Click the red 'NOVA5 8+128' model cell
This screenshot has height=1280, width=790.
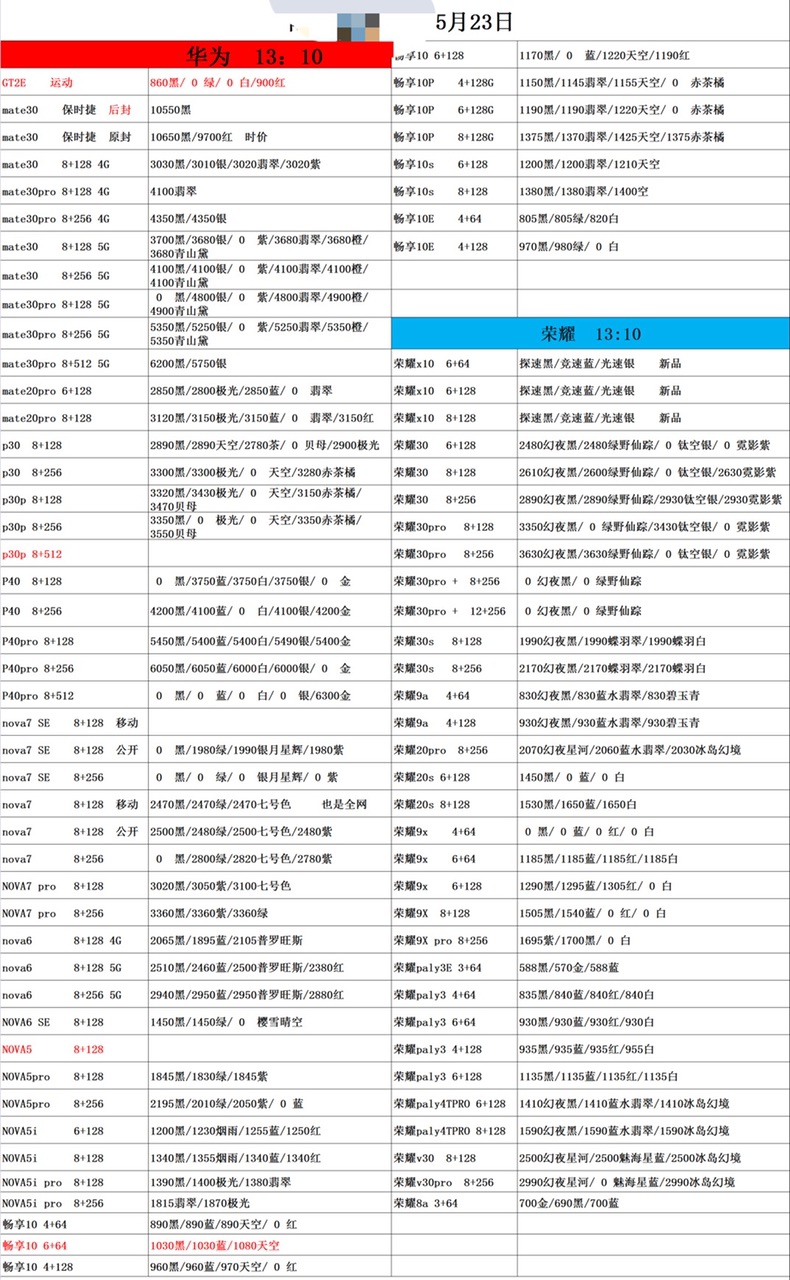pyautogui.click(x=74, y=1049)
